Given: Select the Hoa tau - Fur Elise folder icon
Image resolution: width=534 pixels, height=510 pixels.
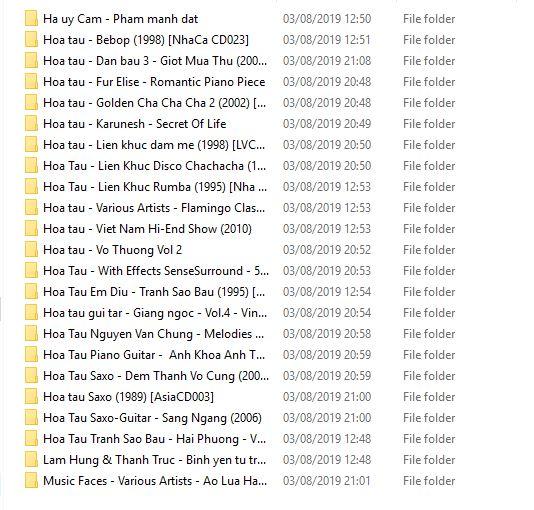Looking at the screenshot, I should click(x=31, y=82).
